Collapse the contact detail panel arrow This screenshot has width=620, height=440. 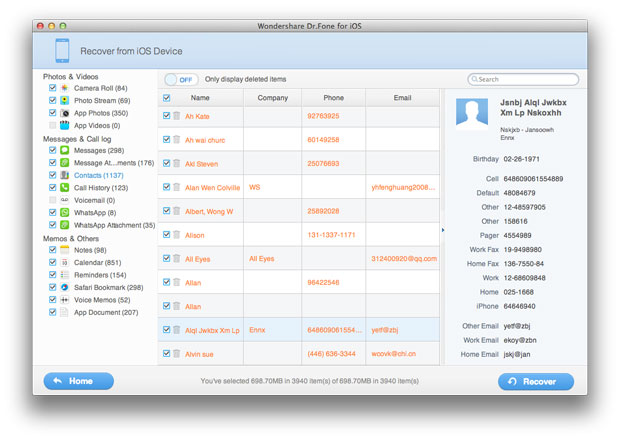pos(443,230)
